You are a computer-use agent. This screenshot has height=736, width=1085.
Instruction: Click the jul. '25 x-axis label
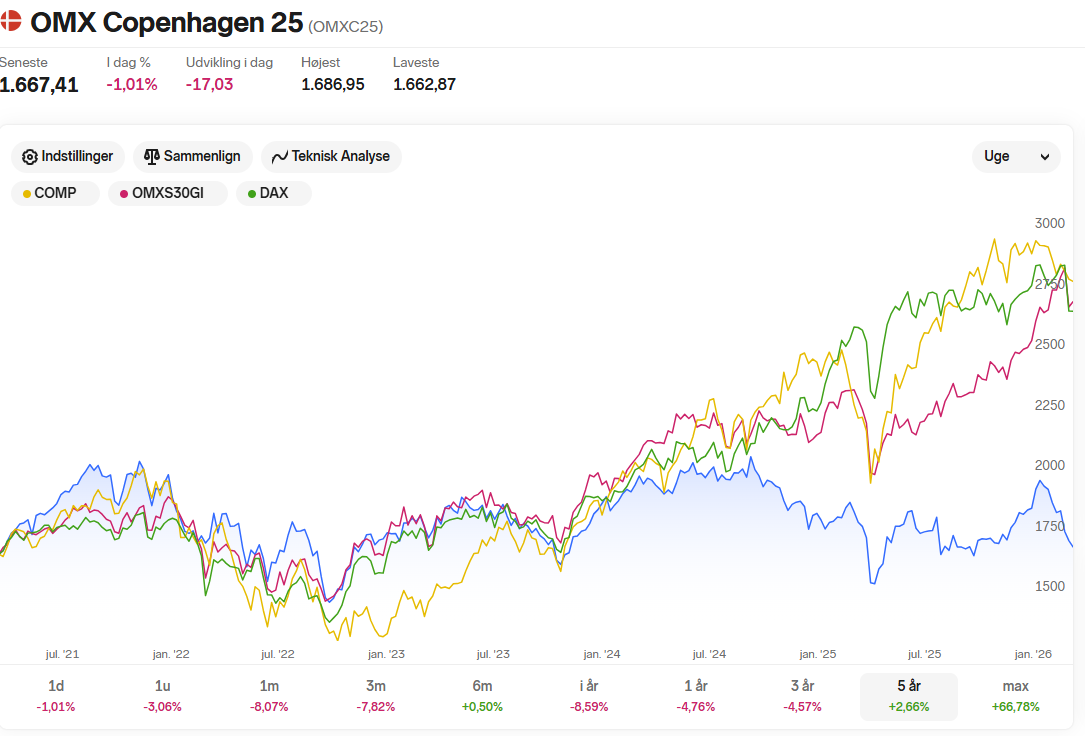pos(924,654)
